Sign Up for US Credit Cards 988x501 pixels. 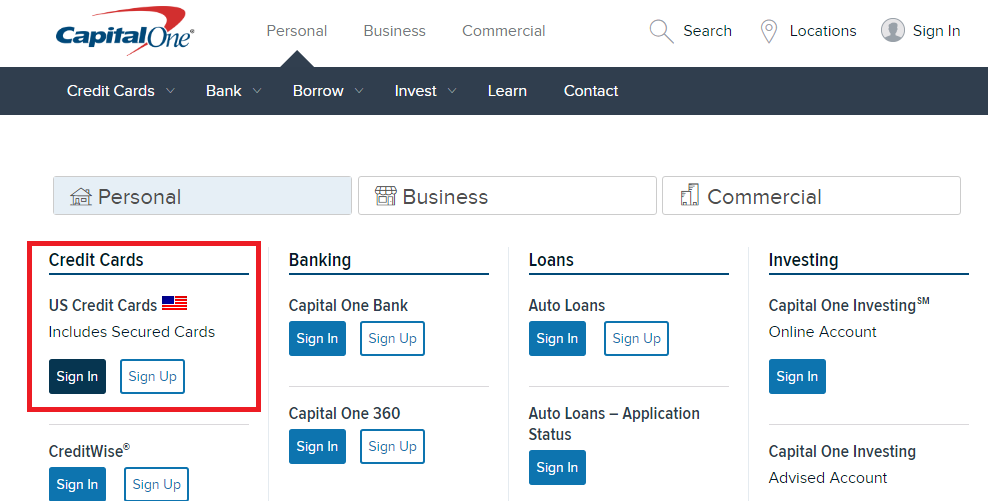coord(152,376)
